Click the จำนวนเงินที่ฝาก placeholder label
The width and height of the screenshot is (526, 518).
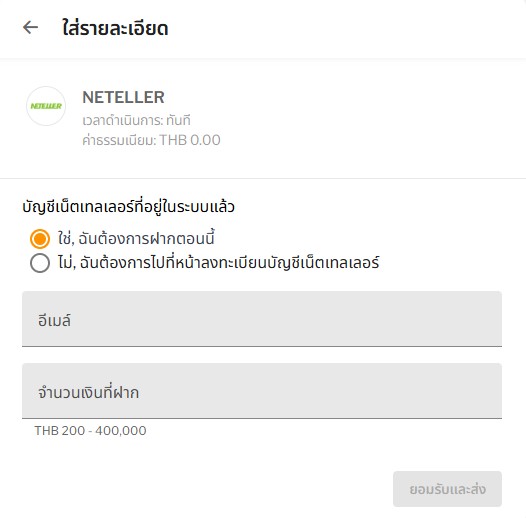[x=88, y=392]
